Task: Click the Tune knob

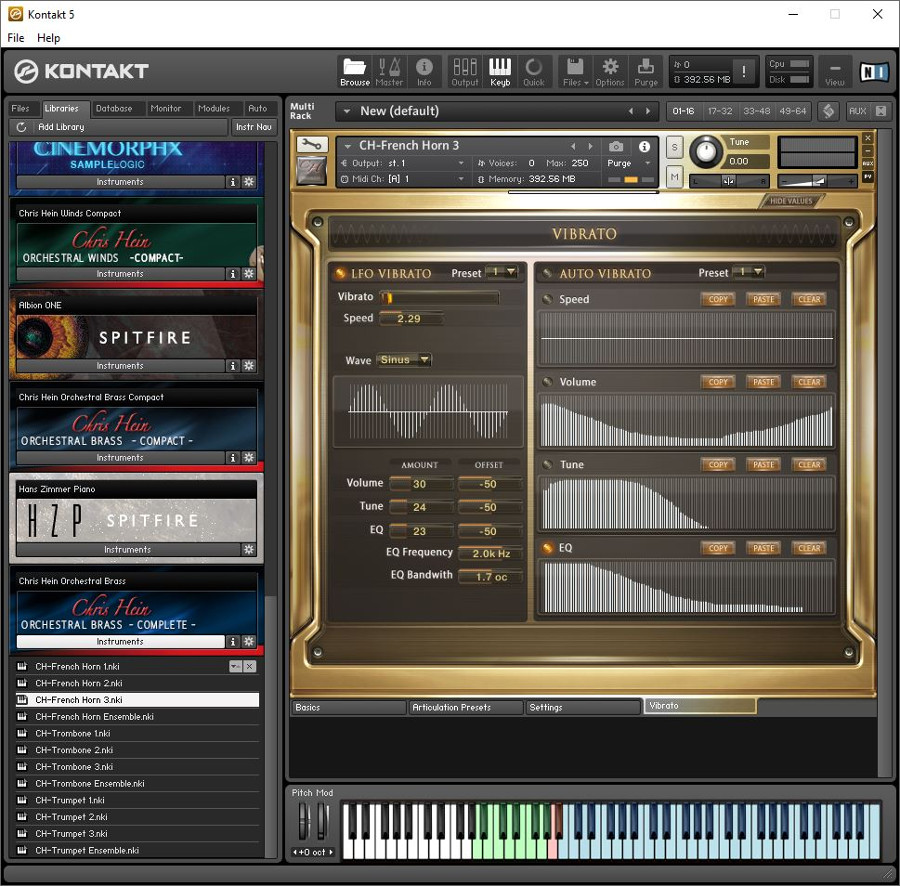Action: click(x=705, y=151)
